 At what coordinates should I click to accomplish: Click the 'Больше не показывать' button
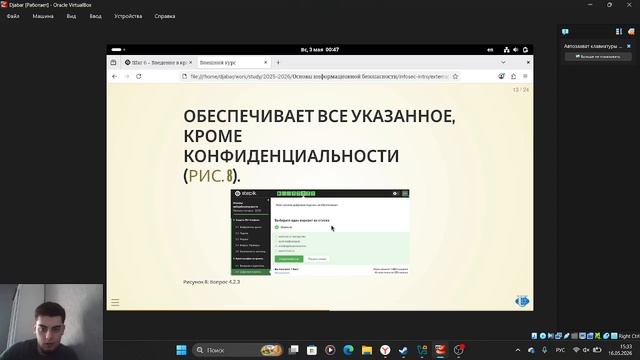(598, 57)
